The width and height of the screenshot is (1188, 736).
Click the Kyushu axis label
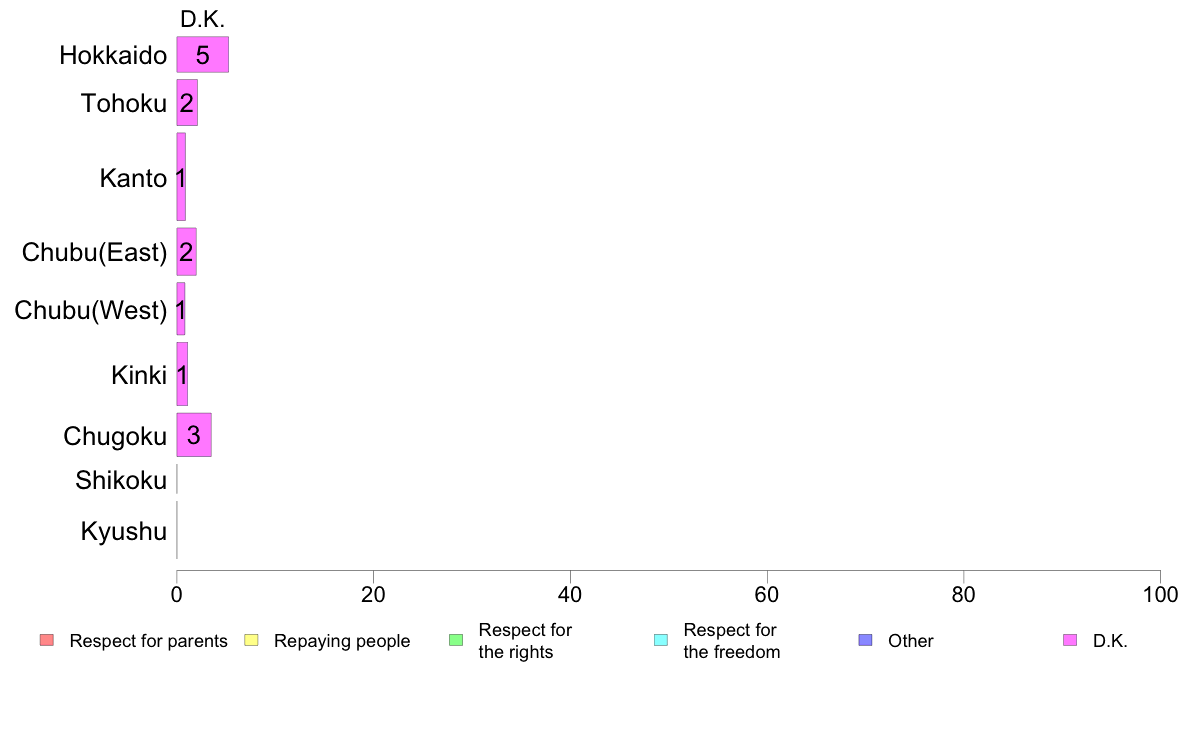123,531
